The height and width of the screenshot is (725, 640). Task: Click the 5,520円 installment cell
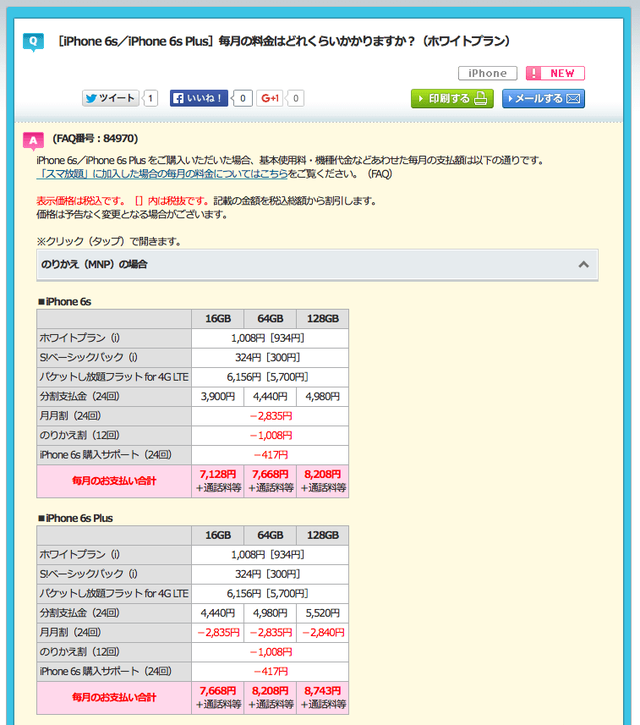(323, 613)
